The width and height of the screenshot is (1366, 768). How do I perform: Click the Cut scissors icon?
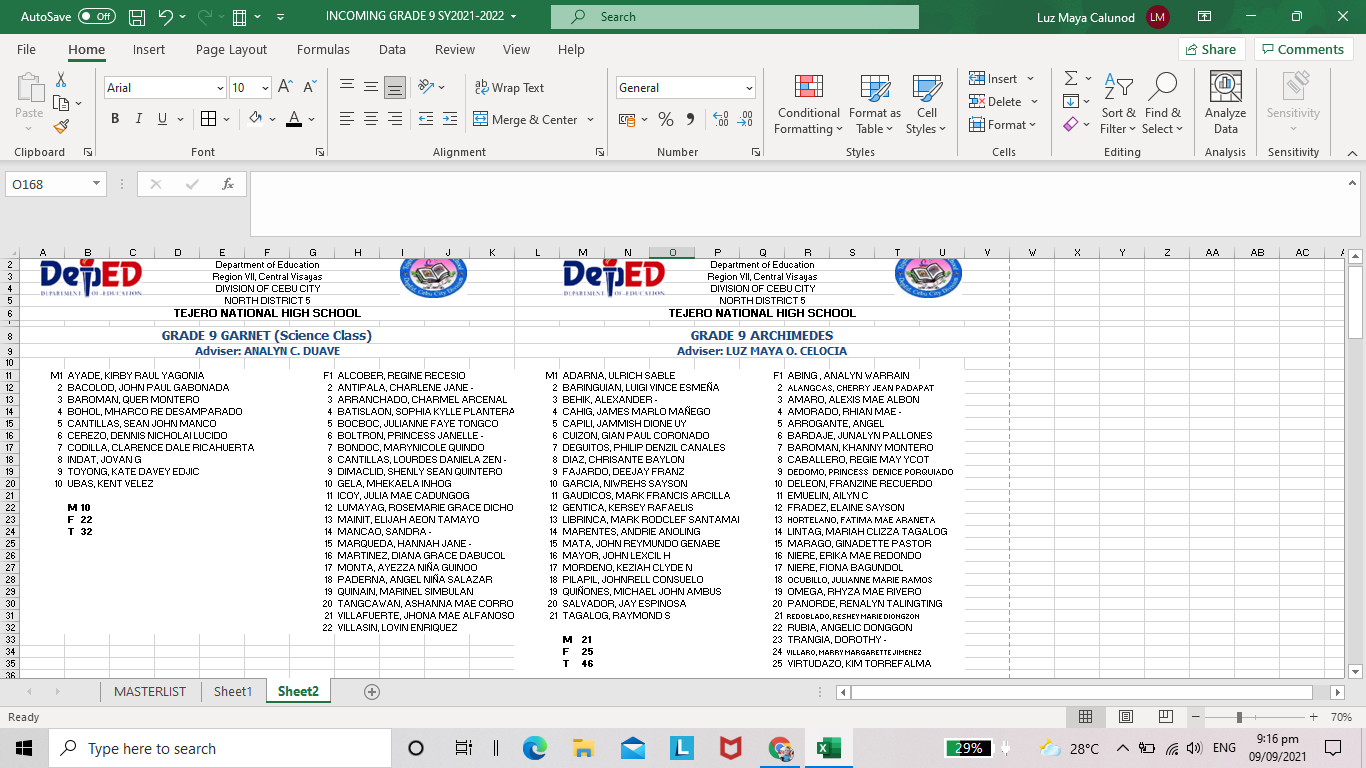[x=61, y=79]
